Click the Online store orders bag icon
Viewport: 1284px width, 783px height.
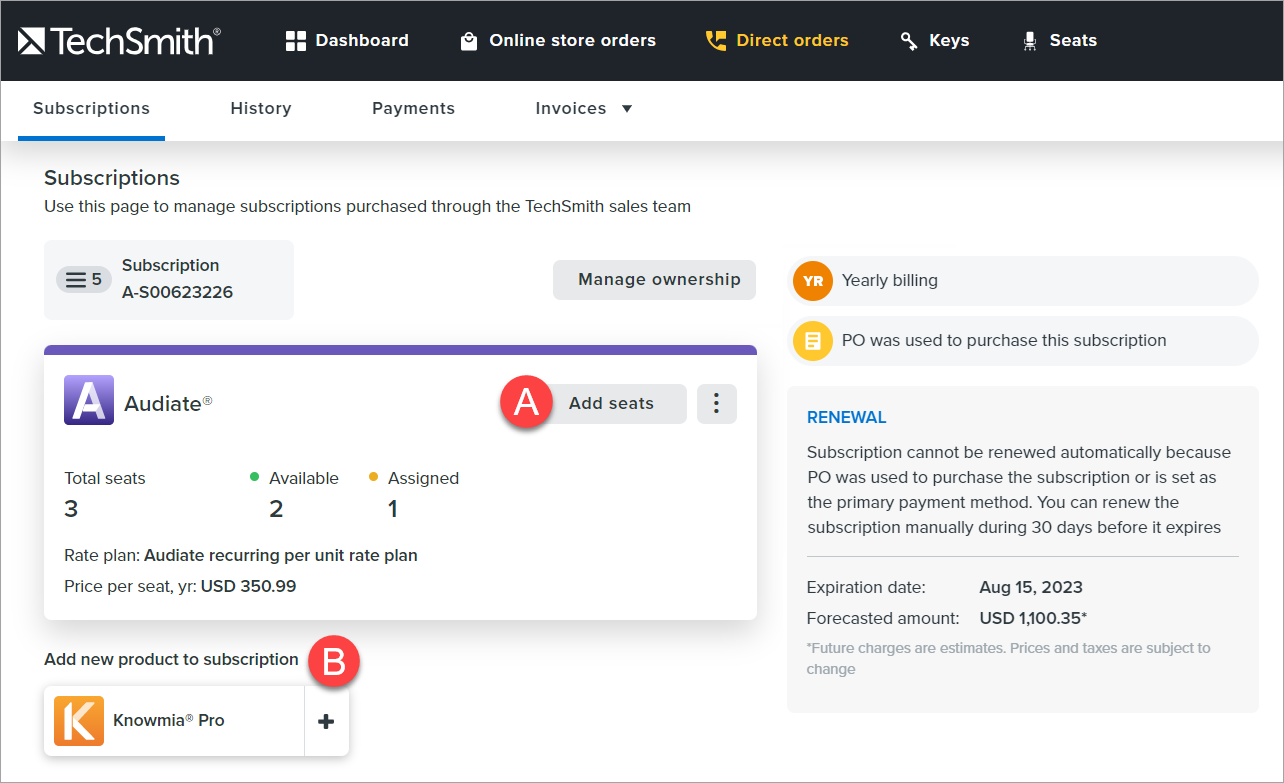(x=468, y=40)
